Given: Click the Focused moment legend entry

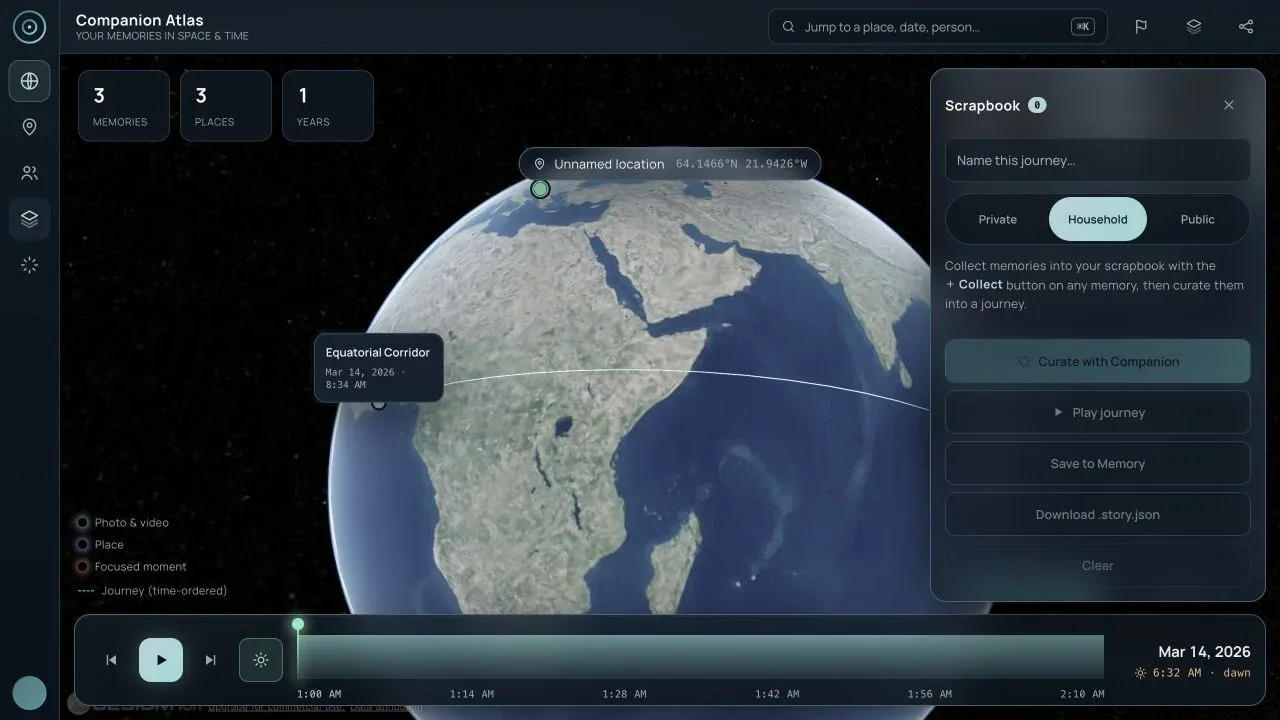Looking at the screenshot, I should coord(132,566).
